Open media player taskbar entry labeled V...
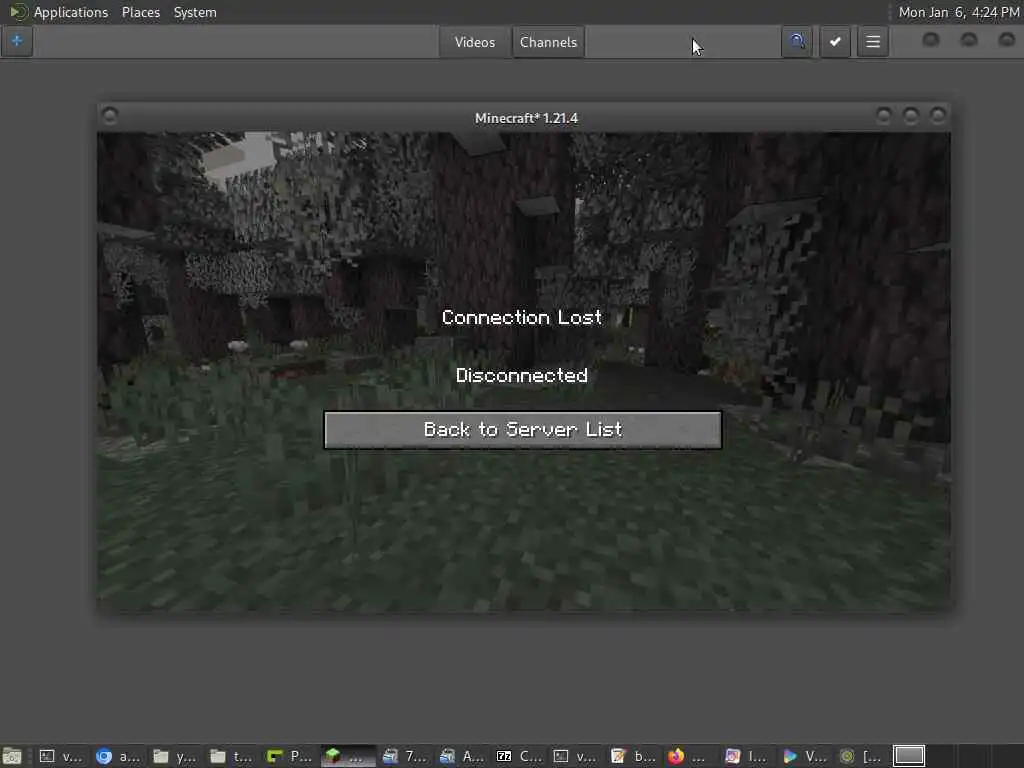1024x768 pixels. tap(805, 756)
